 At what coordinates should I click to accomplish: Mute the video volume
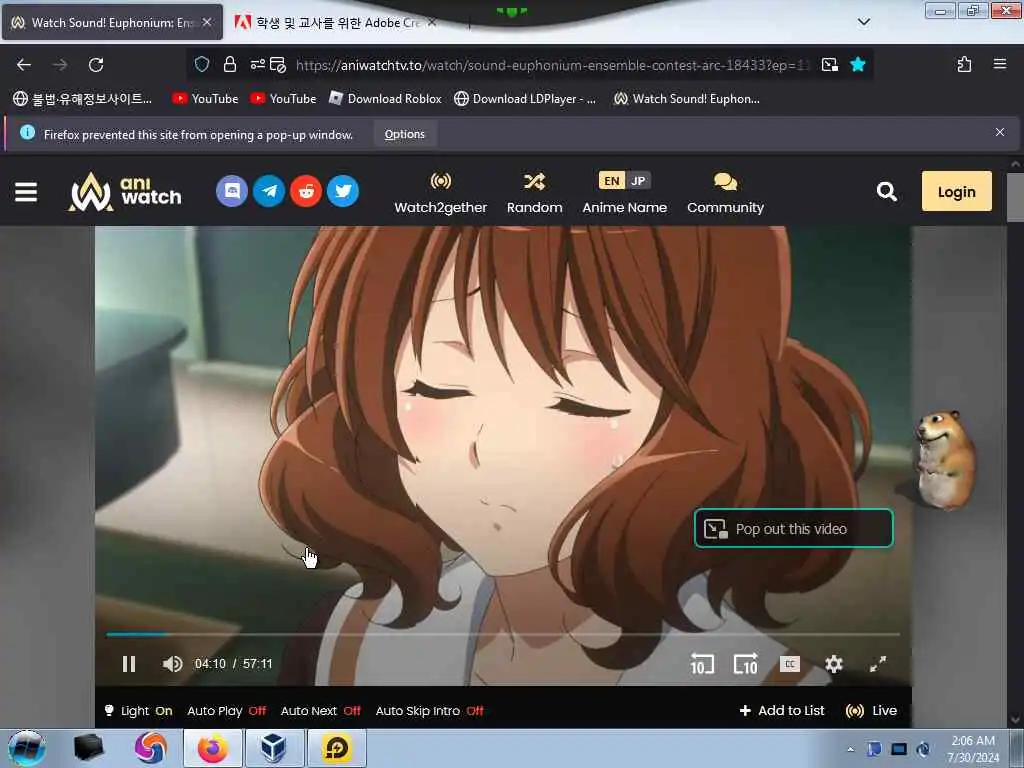coord(172,664)
